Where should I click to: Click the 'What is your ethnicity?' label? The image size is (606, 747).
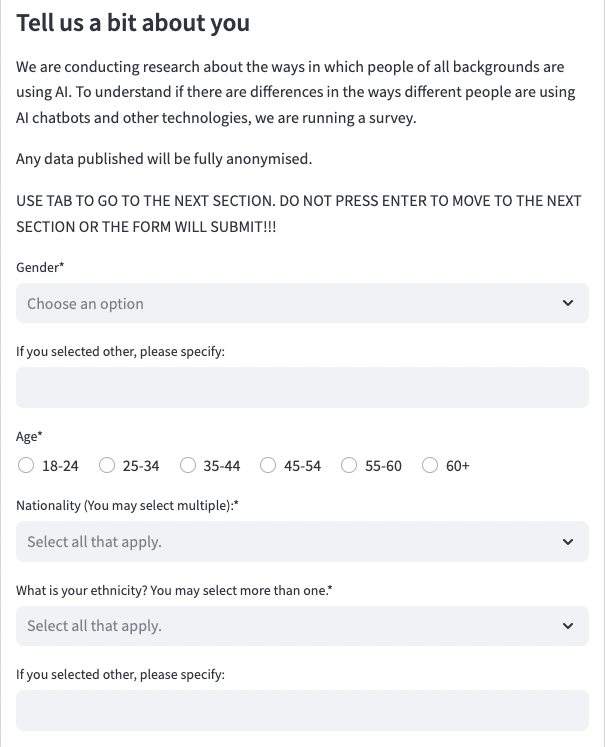(x=174, y=590)
